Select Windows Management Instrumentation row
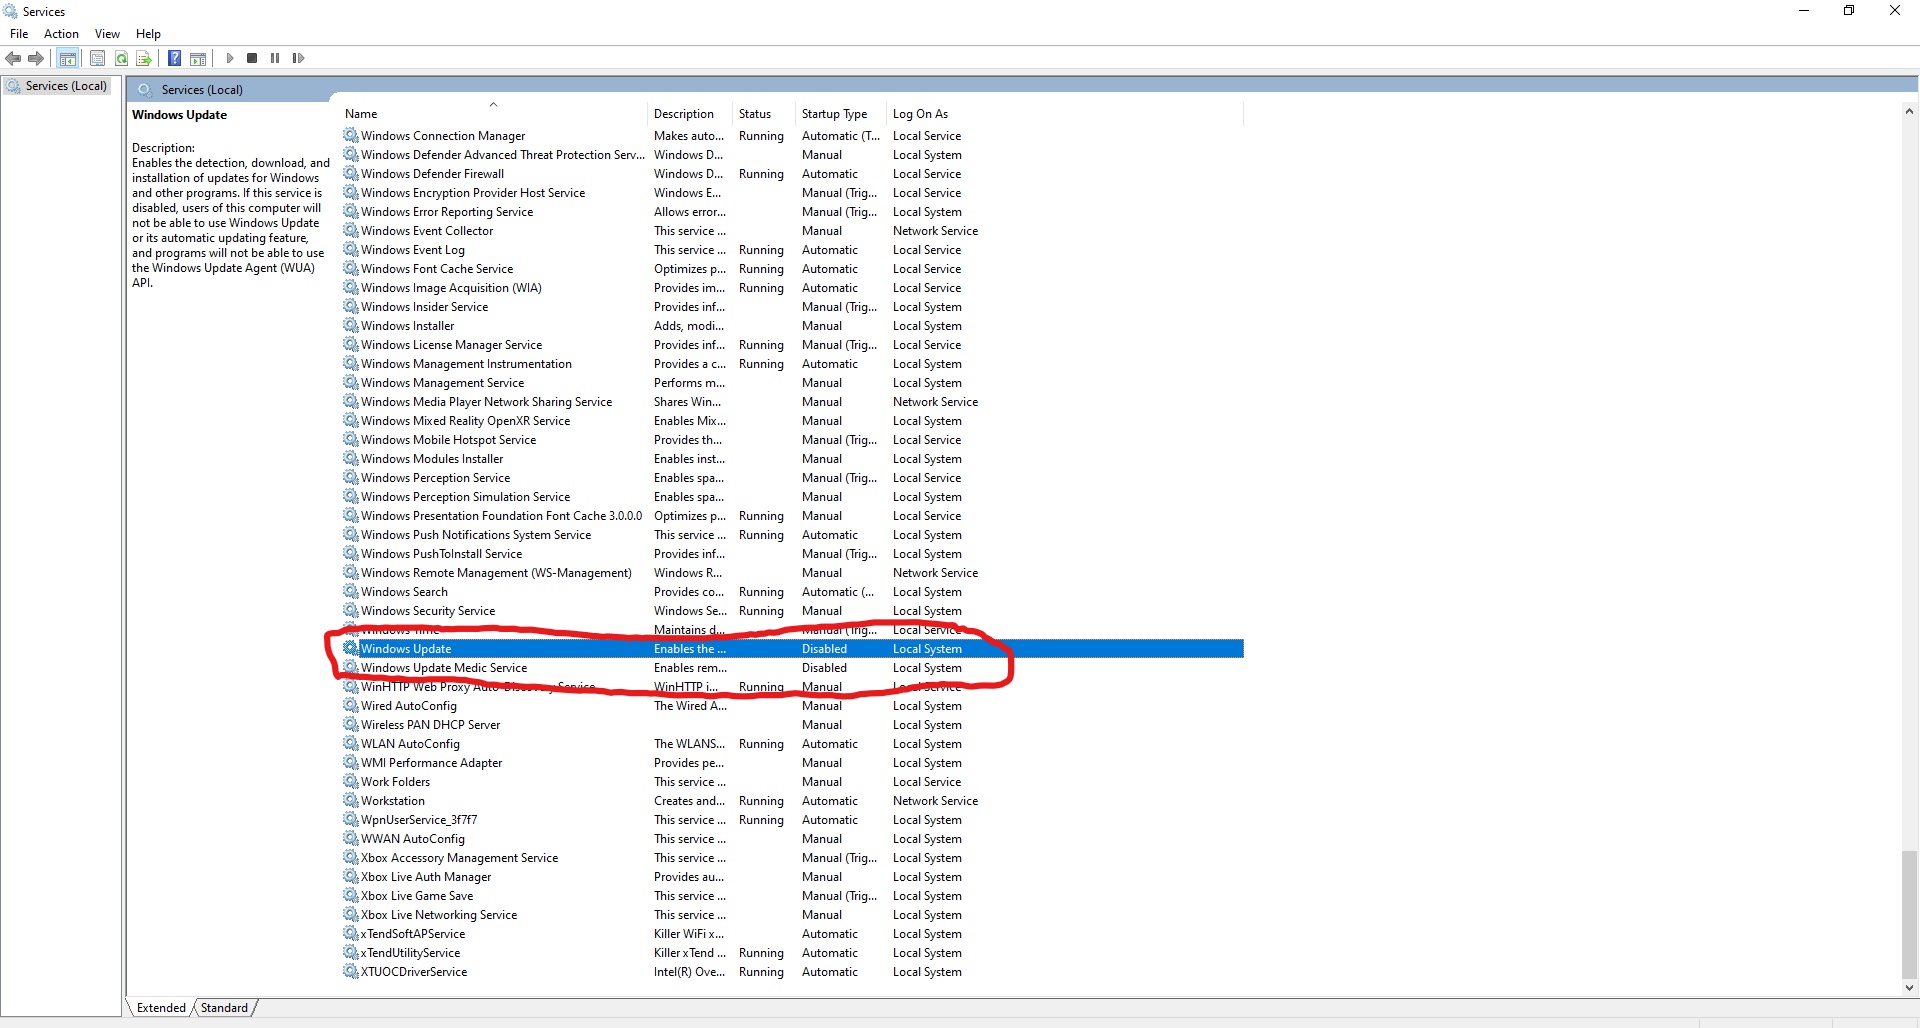Screen dimensions: 1920x1028 (792, 363)
